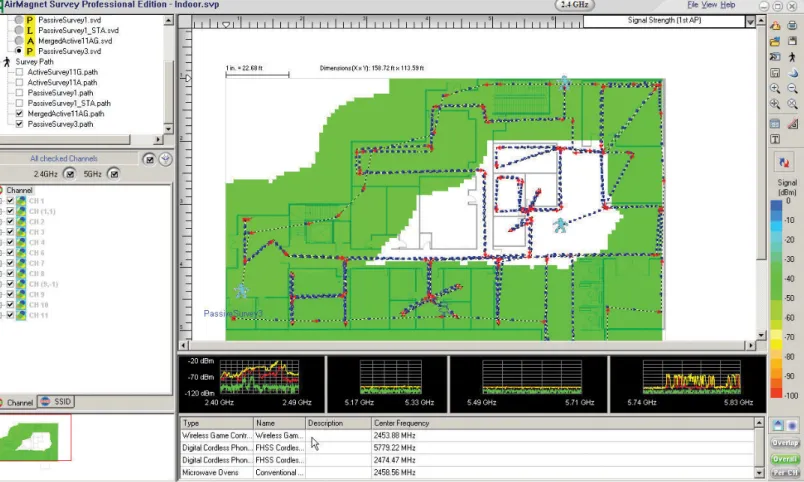Uncheck the CH 1 channel checkbox
804x482 pixels.
(x=10, y=200)
